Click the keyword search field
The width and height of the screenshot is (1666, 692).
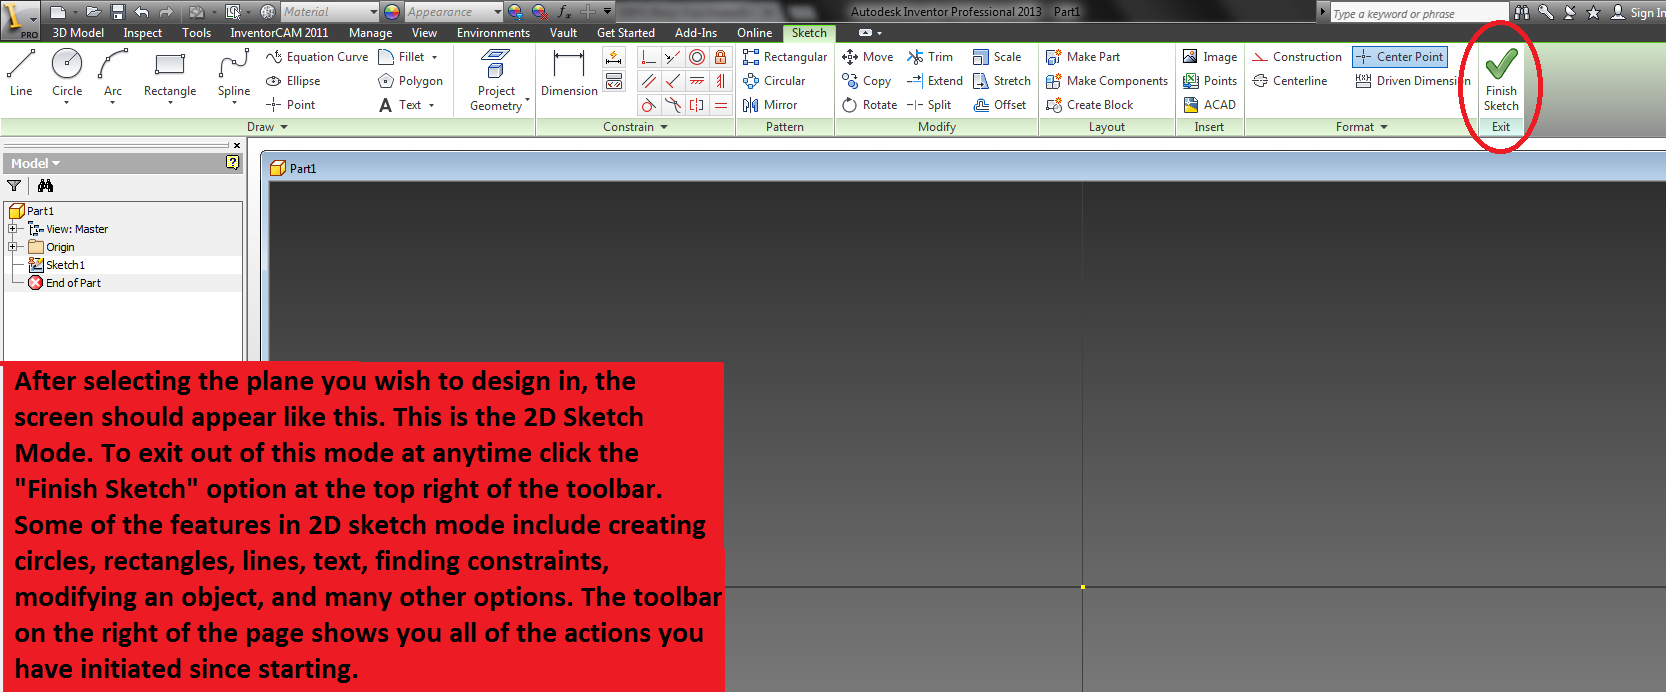[x=1419, y=13]
